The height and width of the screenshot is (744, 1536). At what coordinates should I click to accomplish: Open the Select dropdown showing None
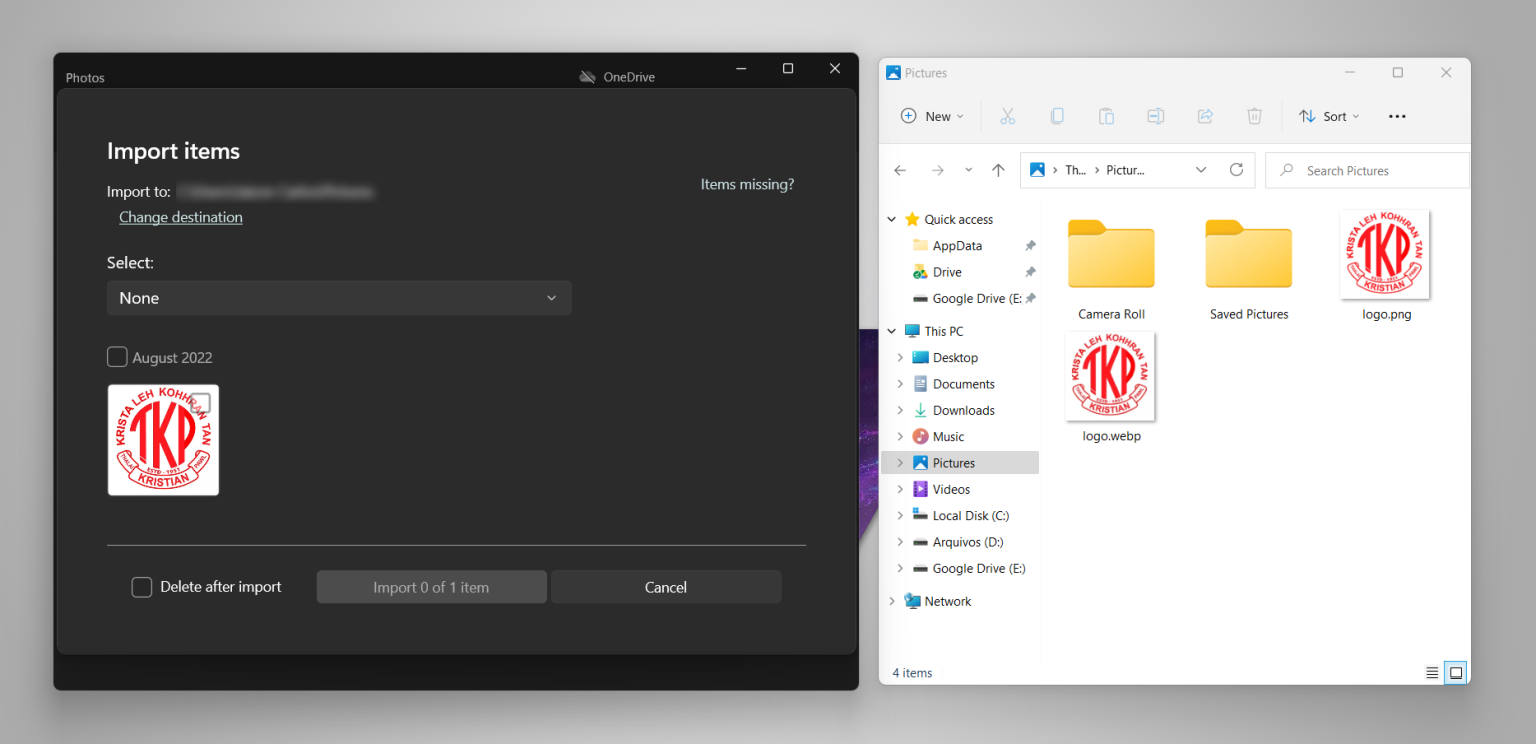339,298
